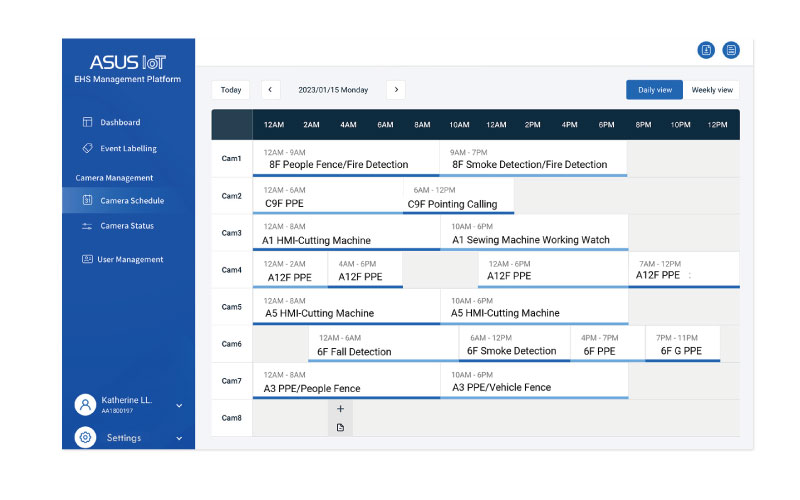Click the download report icon at top right
The image size is (800, 500).
(706, 50)
